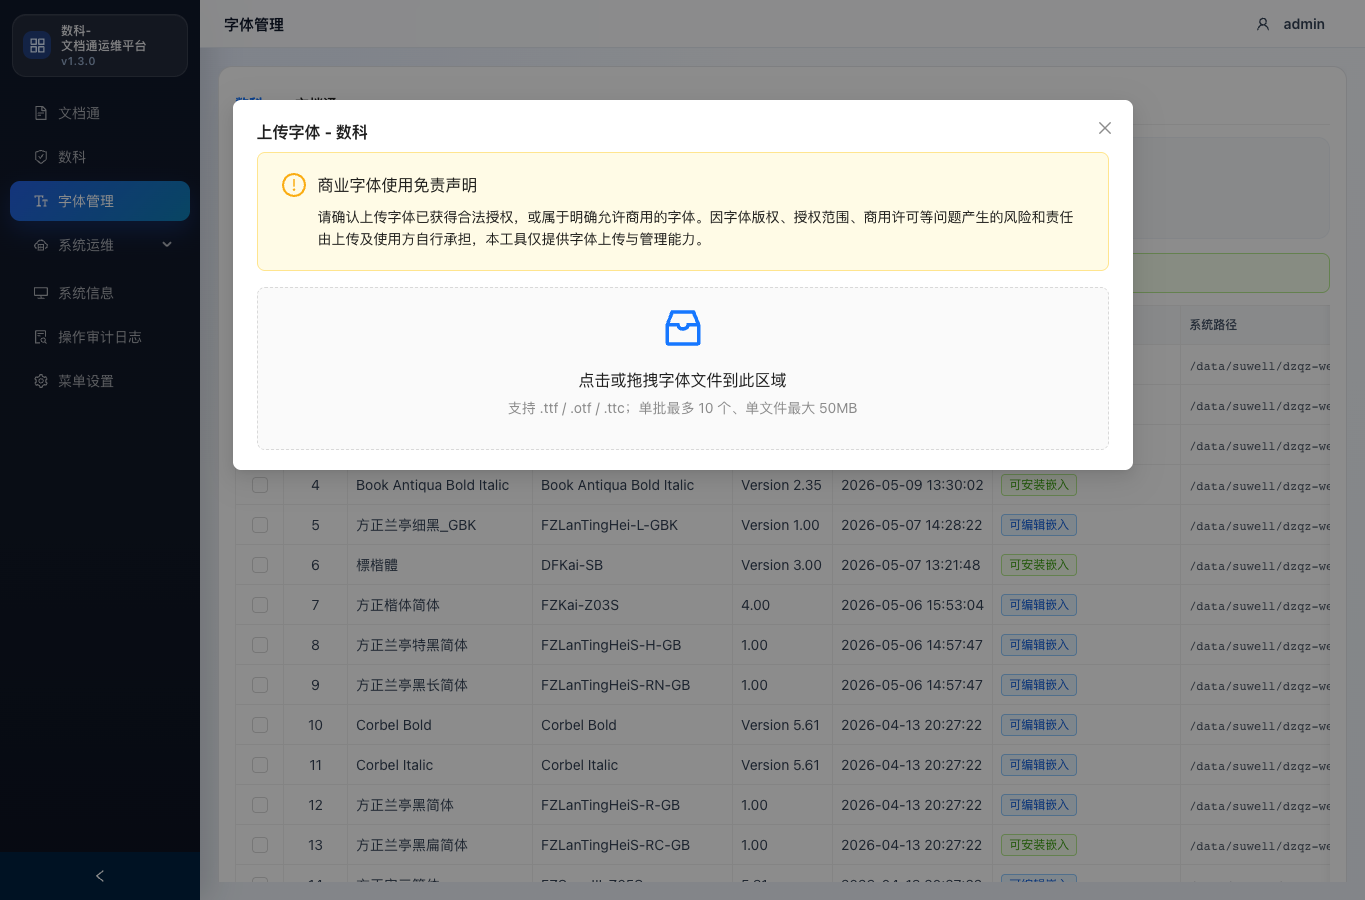Click the 商业字体使用免责声明 alert title

[397, 185]
